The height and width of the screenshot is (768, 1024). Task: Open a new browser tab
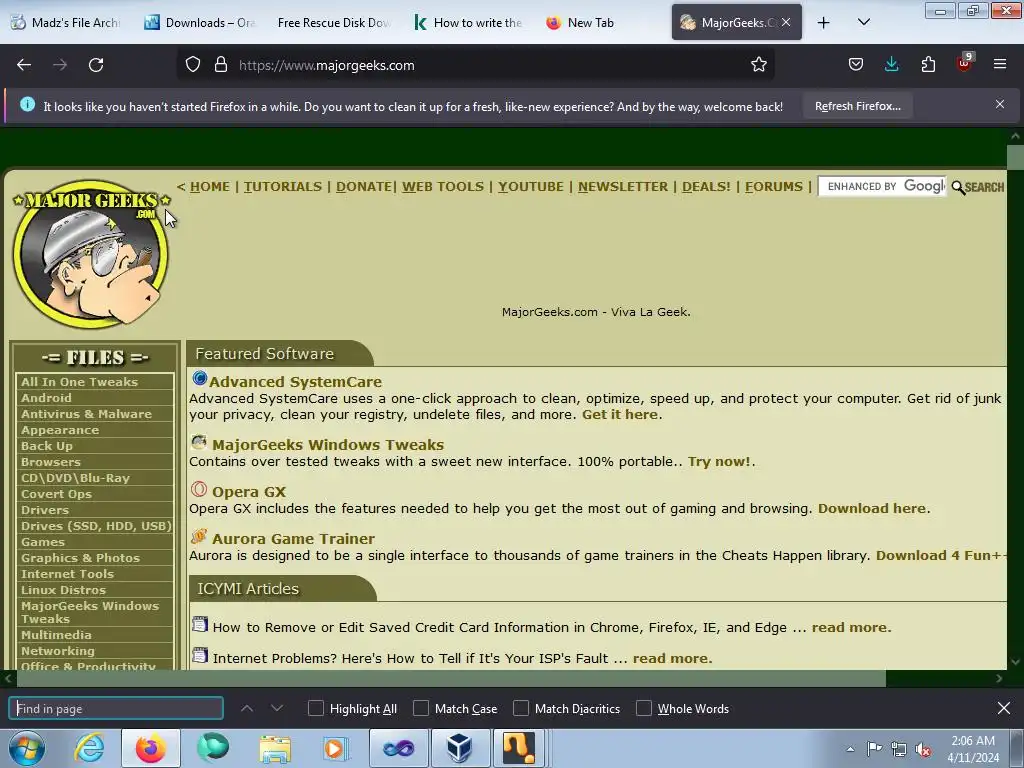824,23
